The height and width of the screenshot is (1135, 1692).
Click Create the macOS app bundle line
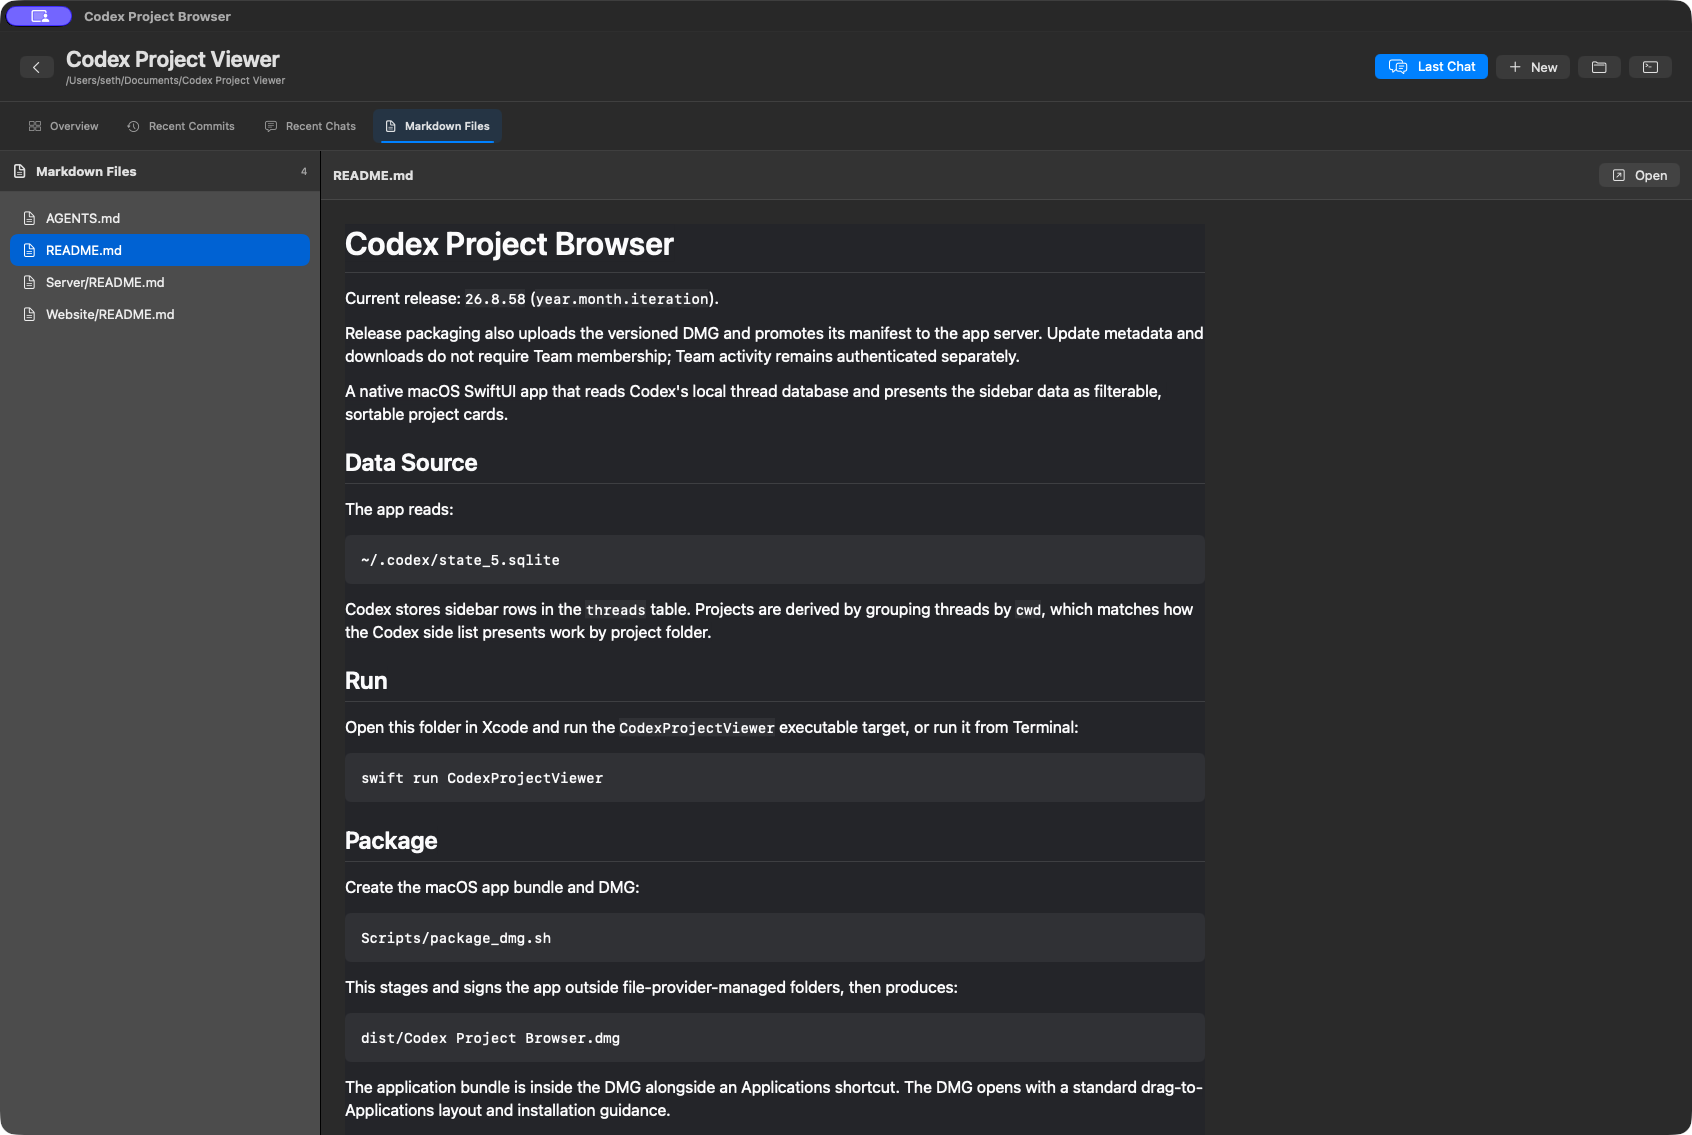coord(492,887)
